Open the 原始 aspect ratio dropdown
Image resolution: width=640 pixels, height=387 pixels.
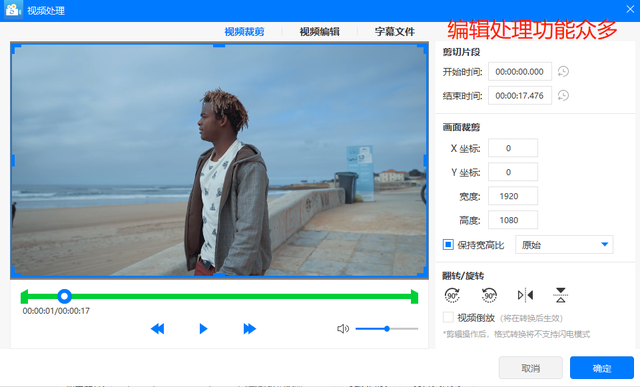[564, 245]
